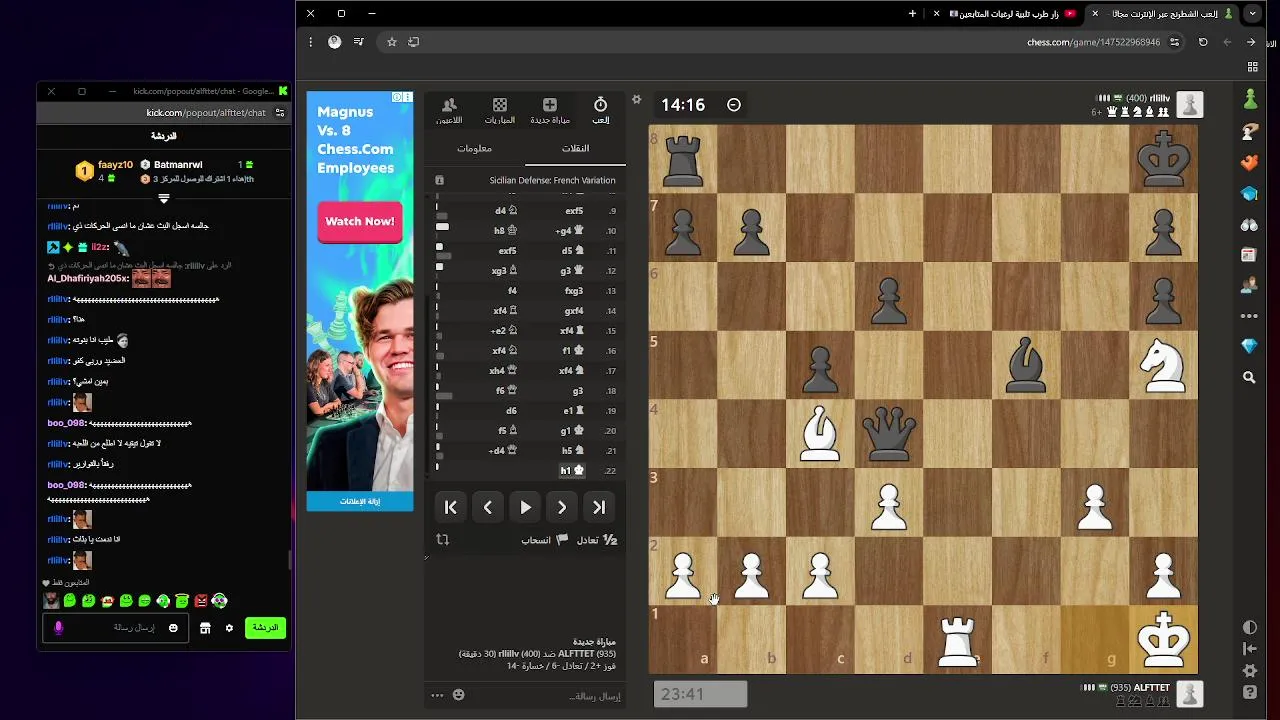
Task: Open the ALFTTET player avatar at bottom
Action: pyautogui.click(x=1189, y=694)
